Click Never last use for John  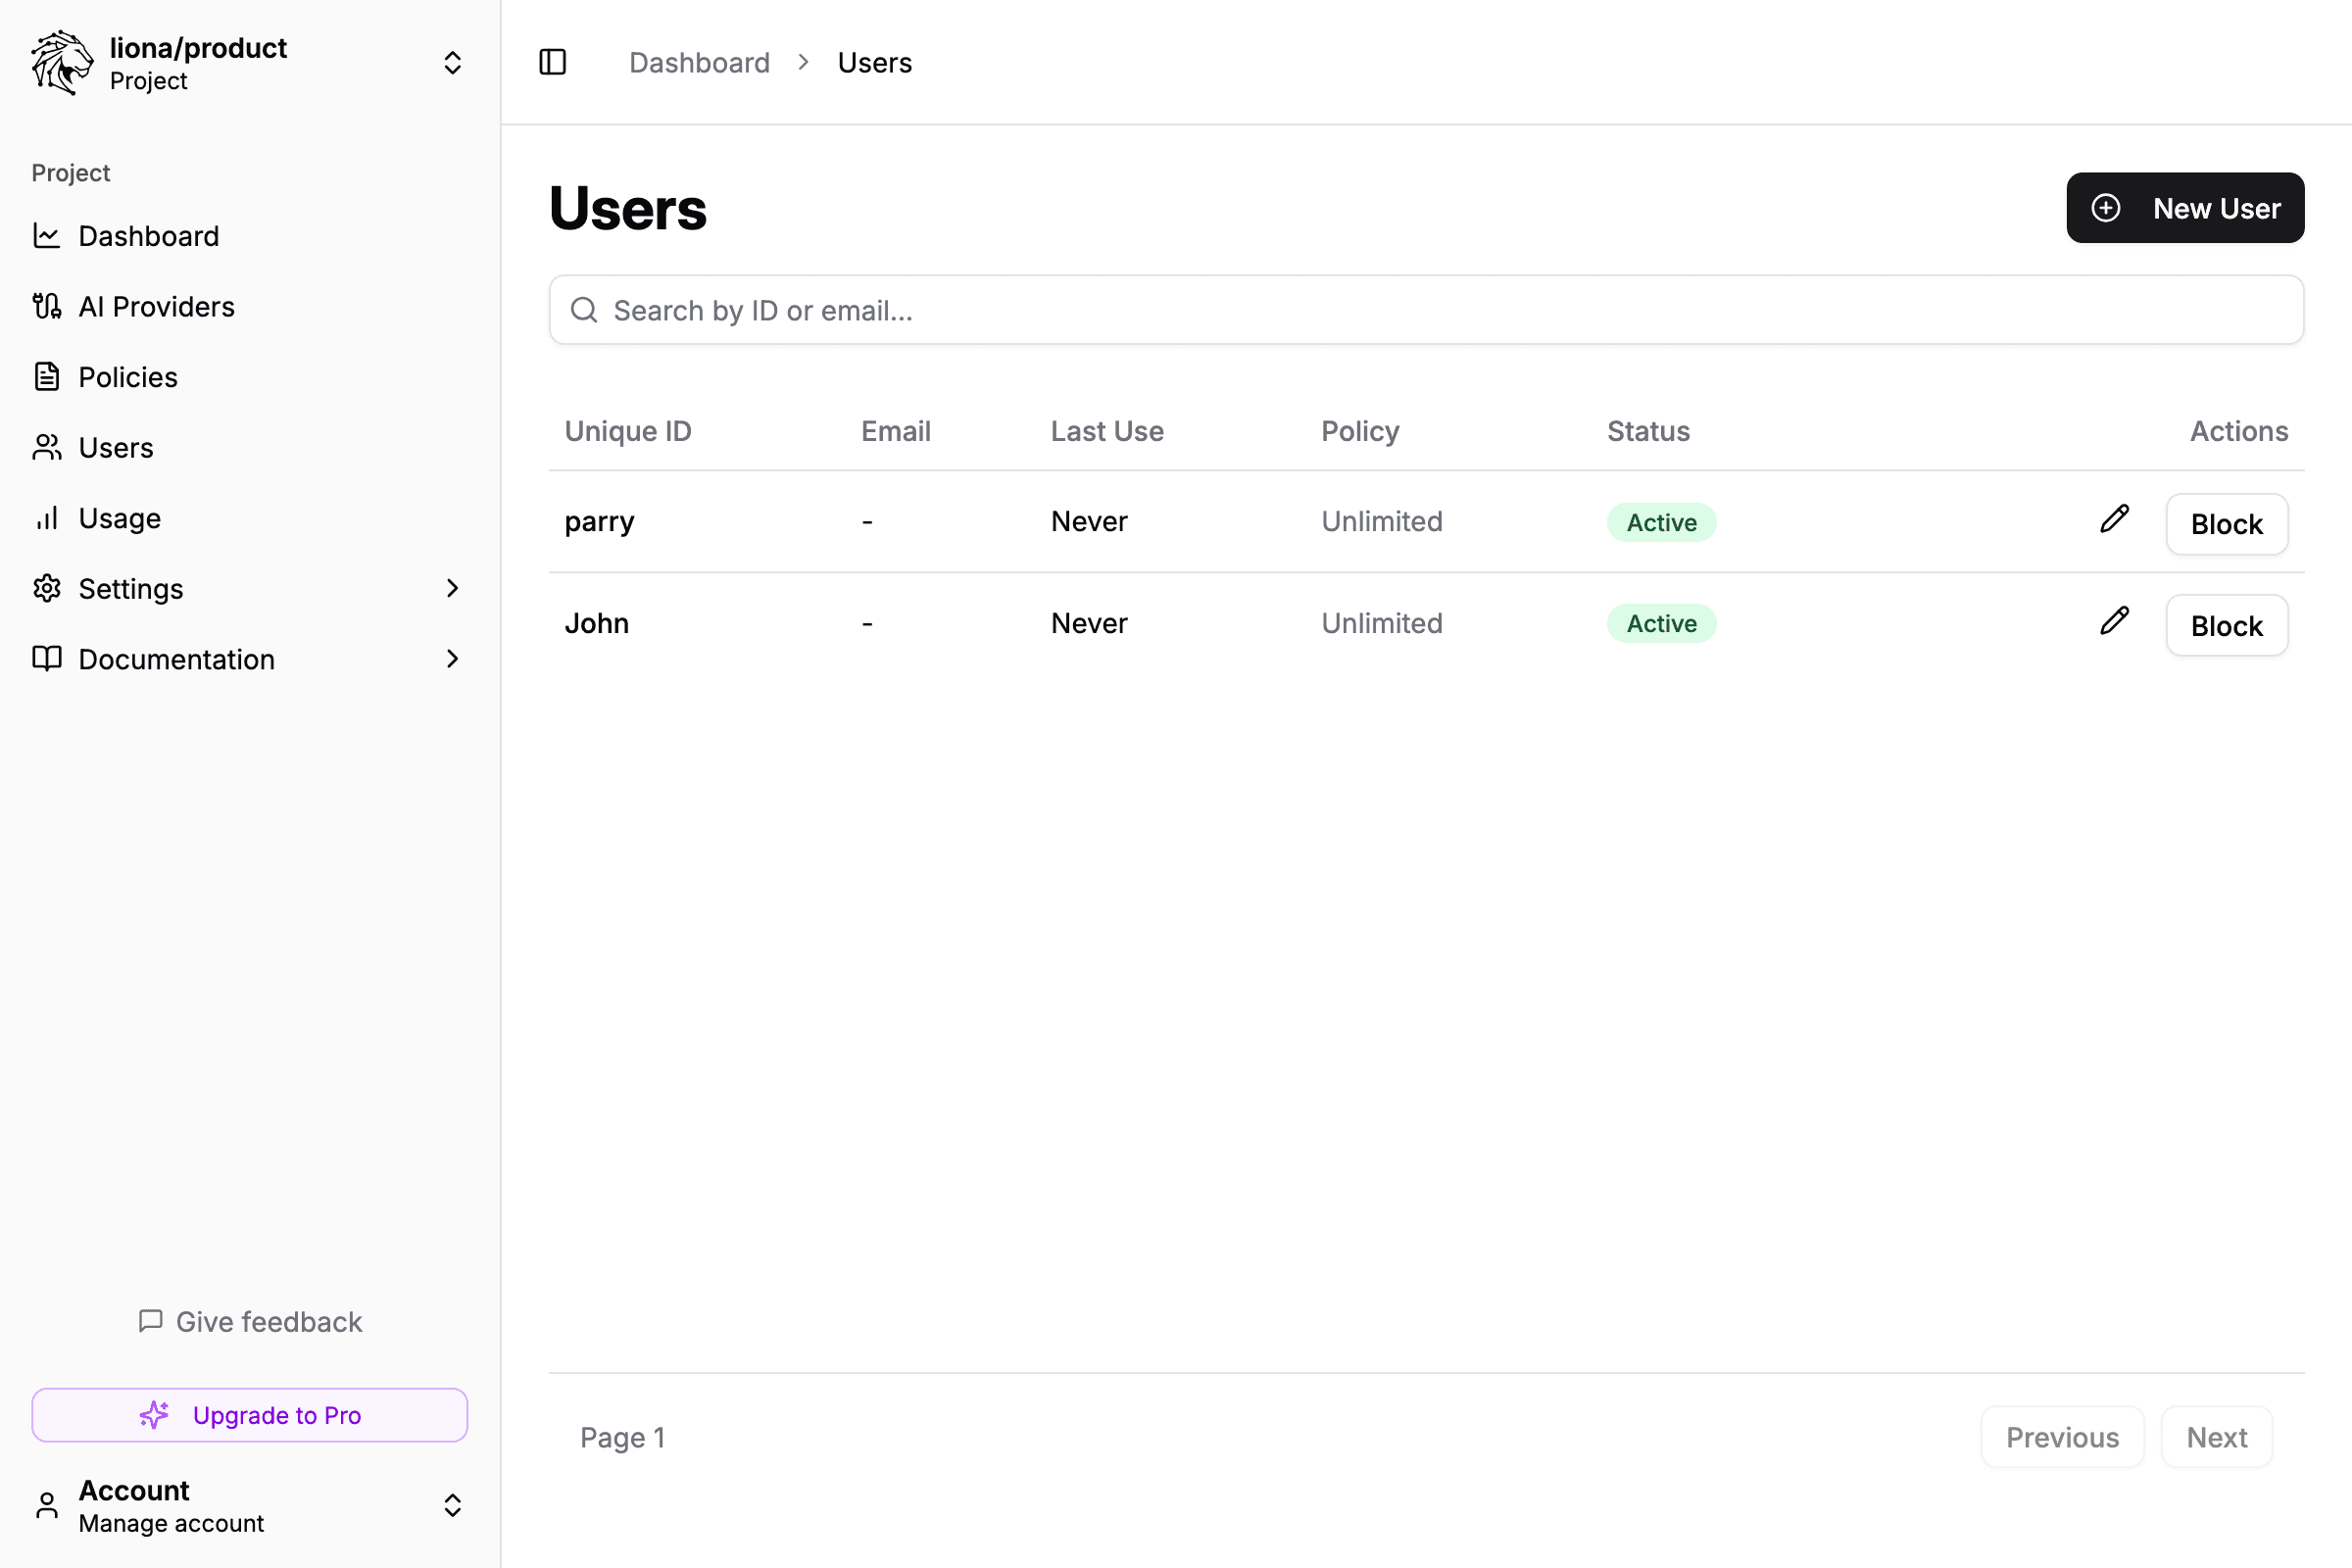pos(1089,623)
